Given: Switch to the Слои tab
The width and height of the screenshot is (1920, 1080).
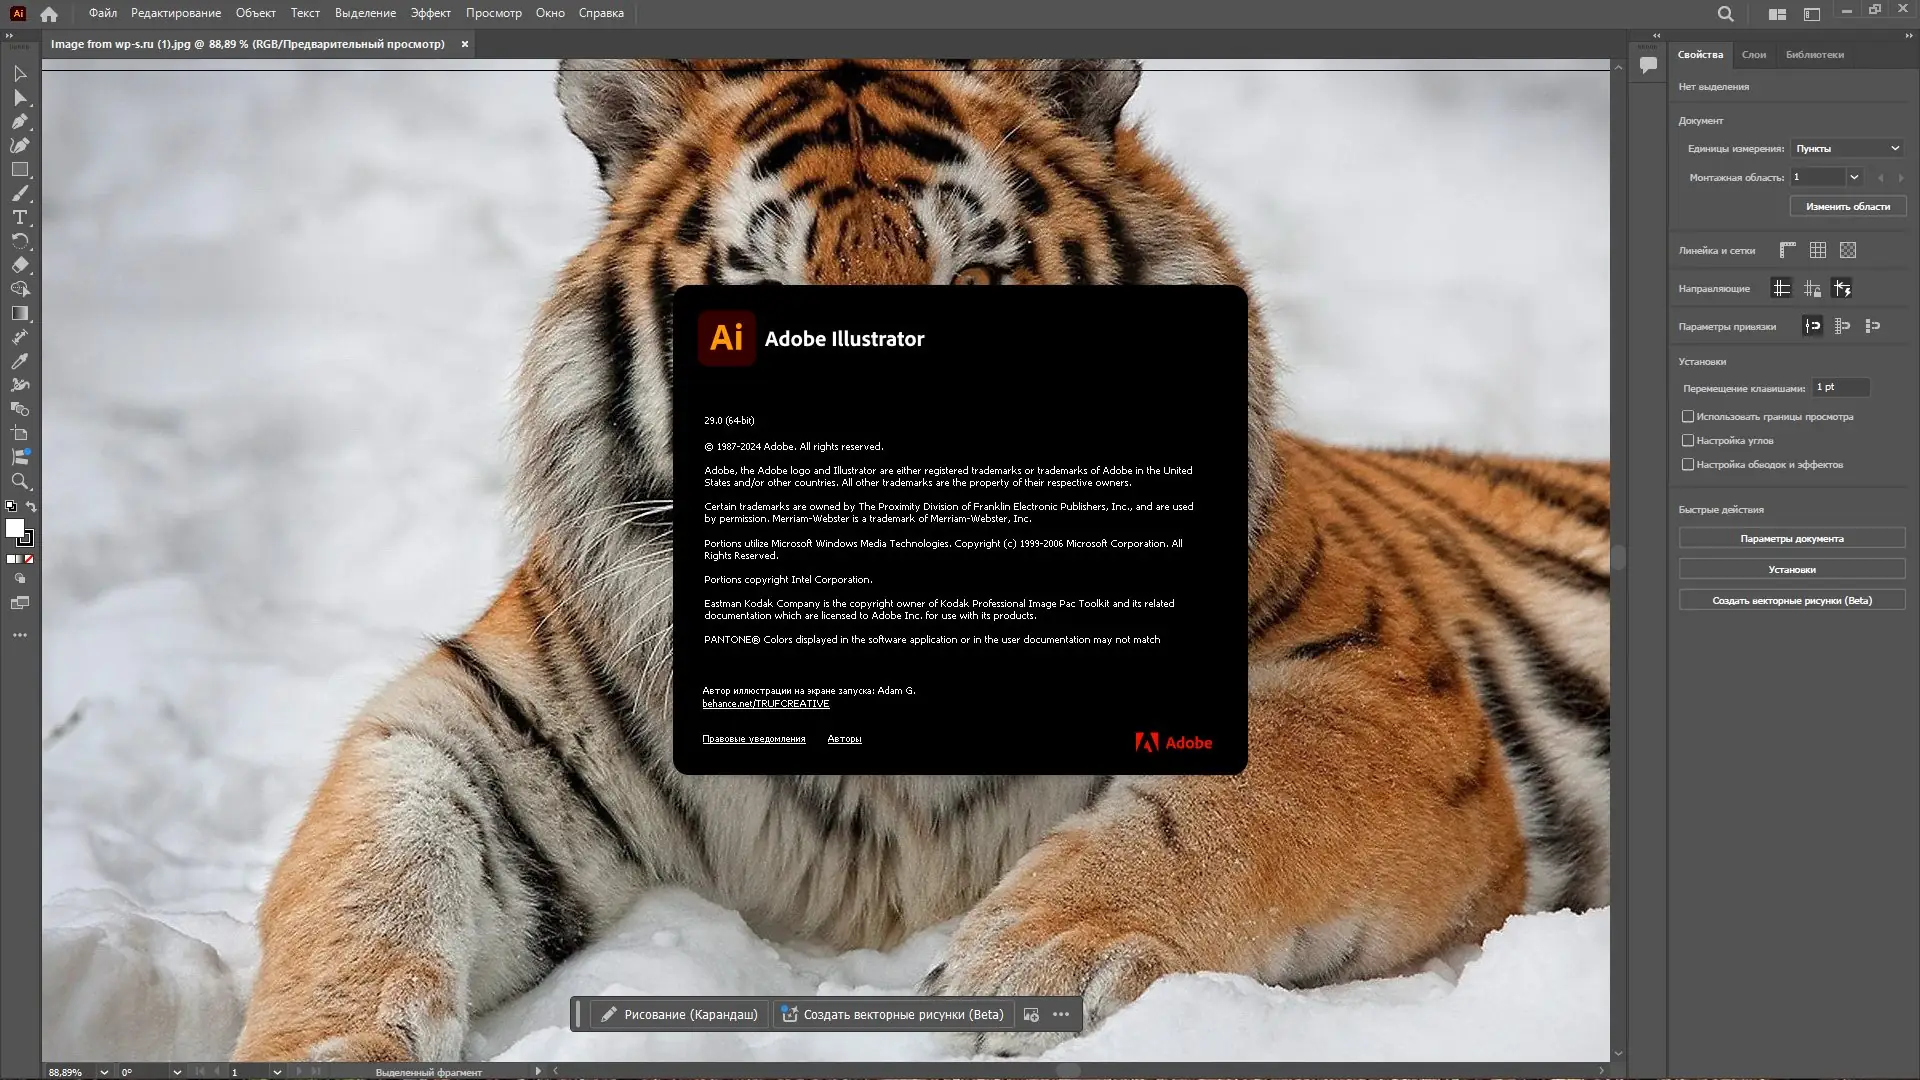Looking at the screenshot, I should [1753, 55].
